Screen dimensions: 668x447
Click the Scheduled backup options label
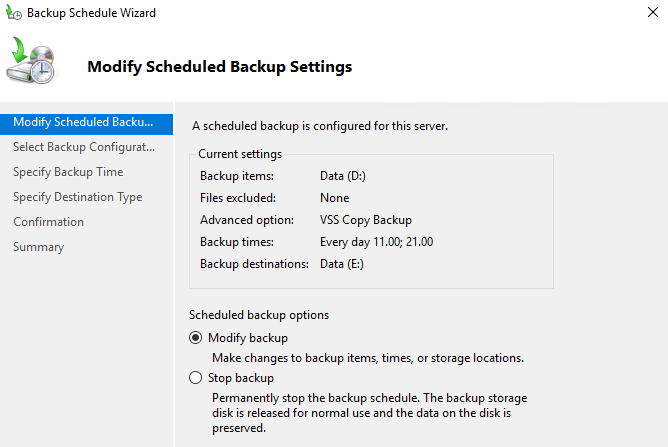[259, 315]
